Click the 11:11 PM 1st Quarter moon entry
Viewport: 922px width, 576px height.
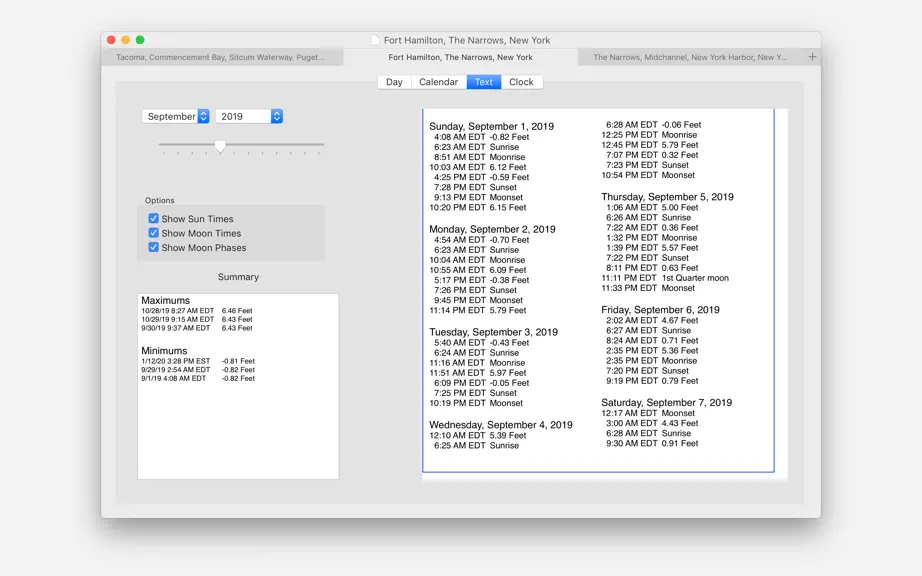[665, 278]
